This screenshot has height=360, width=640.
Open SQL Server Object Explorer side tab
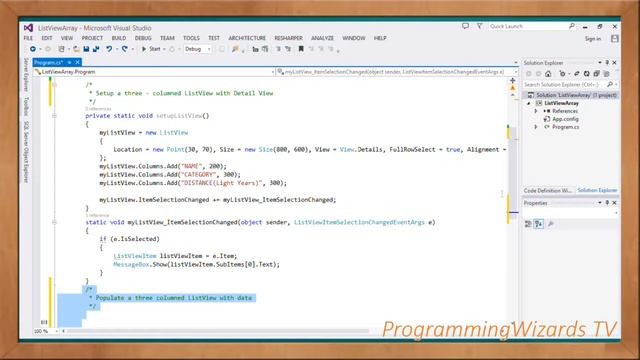pyautogui.click(x=26, y=152)
